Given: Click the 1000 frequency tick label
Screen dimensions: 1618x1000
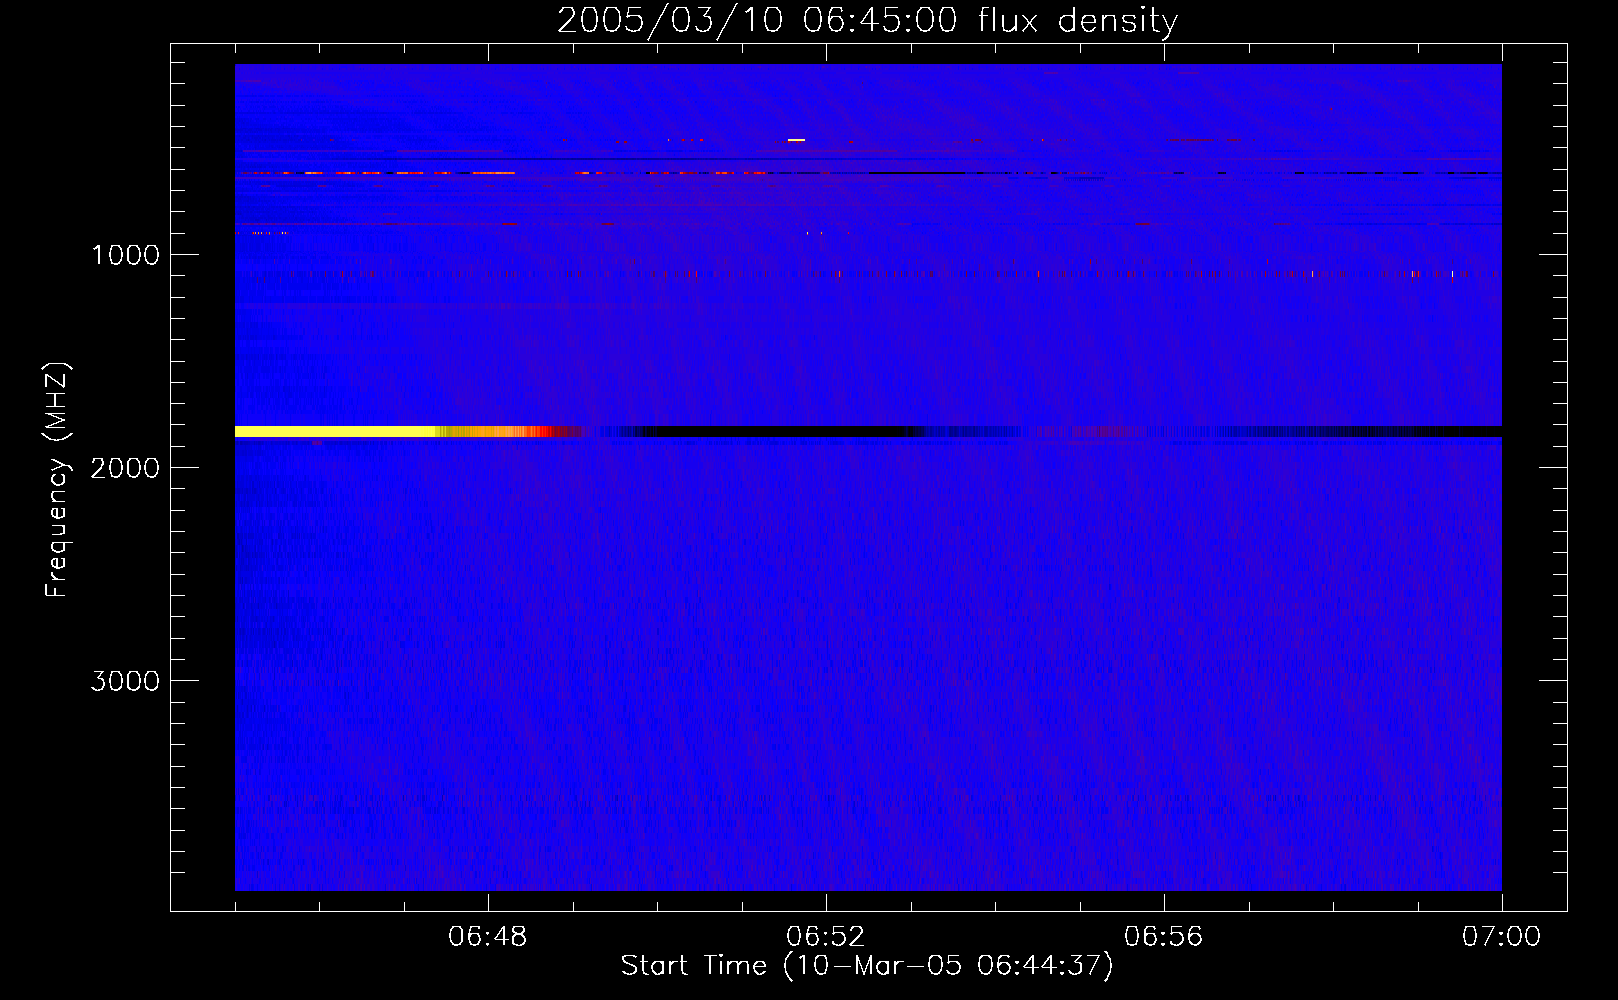Looking at the screenshot, I should [x=125, y=255].
